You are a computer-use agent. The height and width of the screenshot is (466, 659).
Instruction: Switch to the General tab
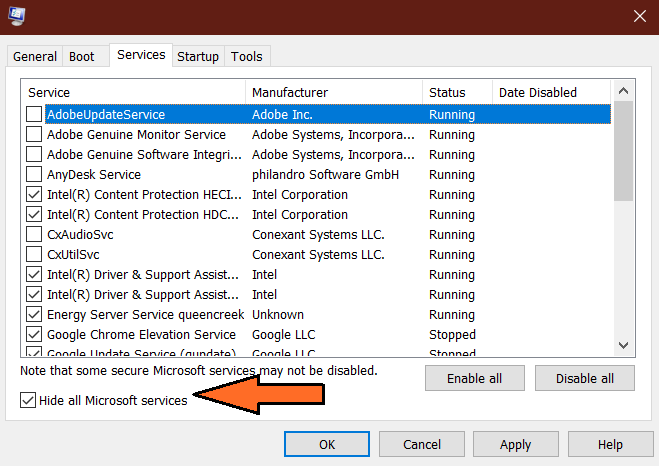(x=35, y=56)
